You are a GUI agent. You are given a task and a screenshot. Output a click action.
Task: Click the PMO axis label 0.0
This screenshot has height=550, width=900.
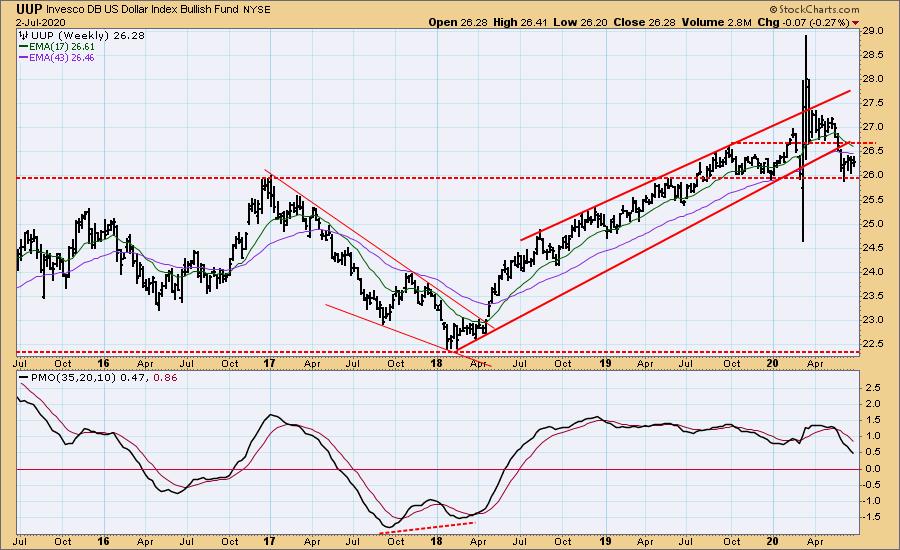[x=874, y=469]
